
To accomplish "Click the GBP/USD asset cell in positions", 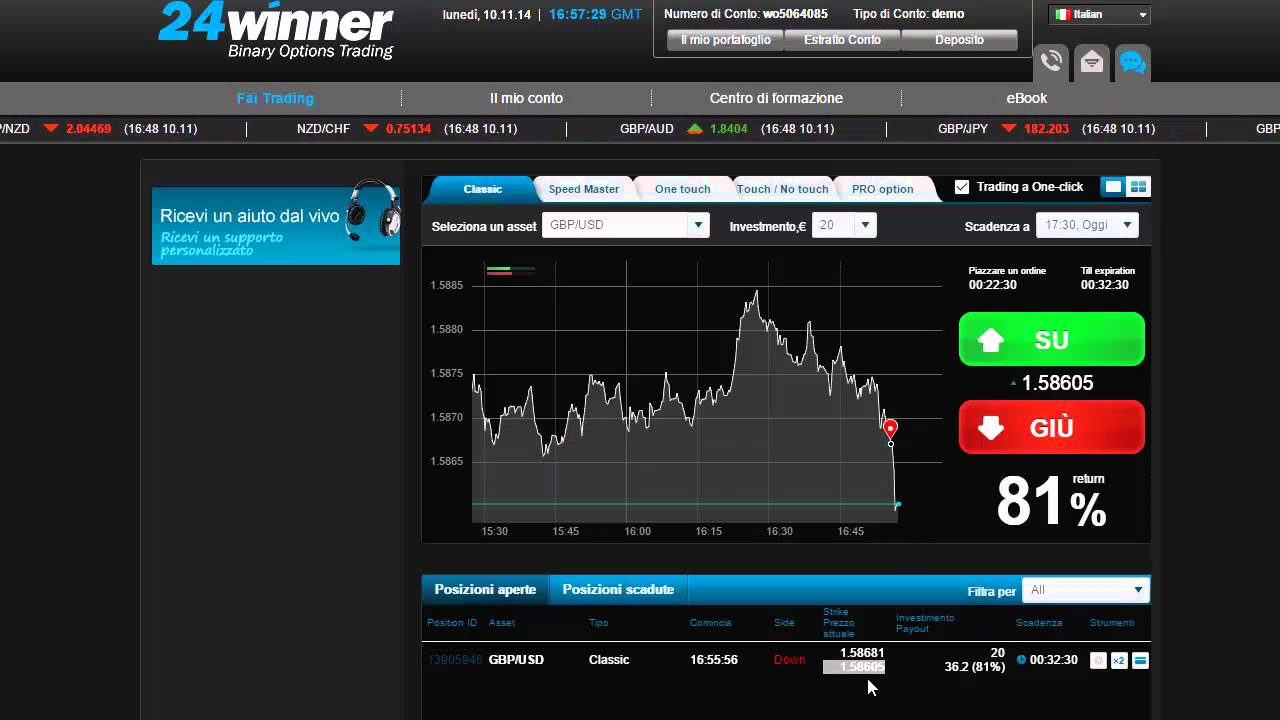I will coord(516,660).
